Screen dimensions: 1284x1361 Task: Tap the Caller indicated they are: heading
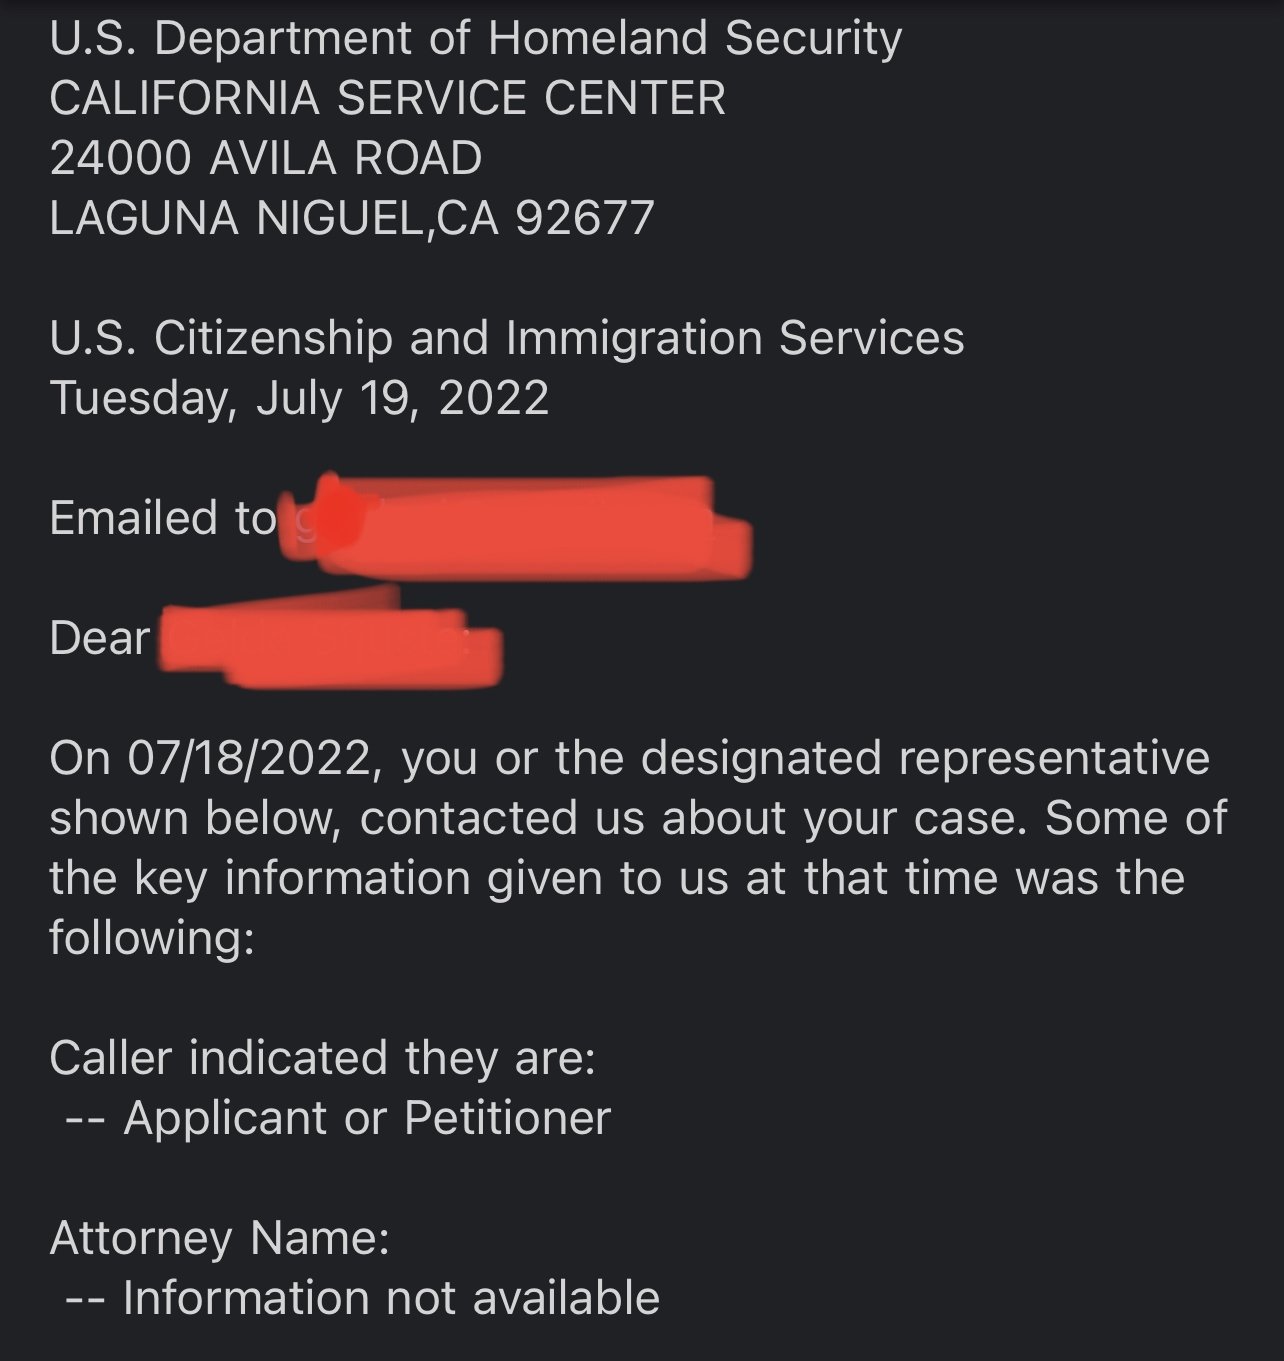pyautogui.click(x=322, y=1058)
